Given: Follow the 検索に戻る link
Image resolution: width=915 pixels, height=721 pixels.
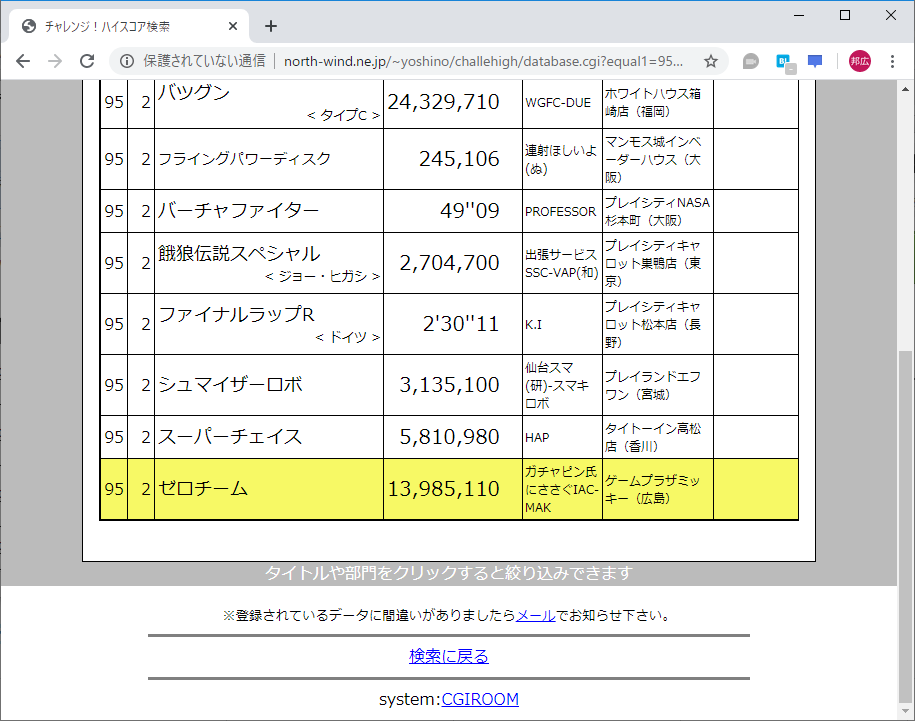Looking at the screenshot, I should [449, 655].
